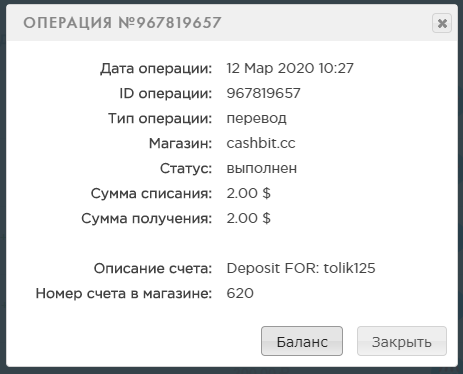
Task: Click the Статус label
Action: 186,168
